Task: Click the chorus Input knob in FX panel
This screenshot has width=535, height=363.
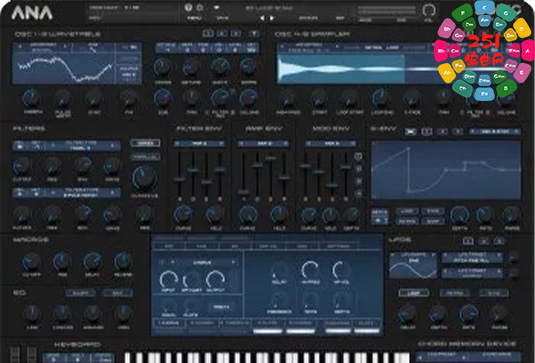Action: click(169, 280)
